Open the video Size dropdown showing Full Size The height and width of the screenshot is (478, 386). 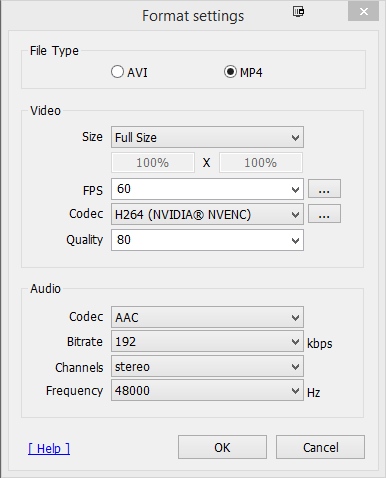click(x=207, y=137)
